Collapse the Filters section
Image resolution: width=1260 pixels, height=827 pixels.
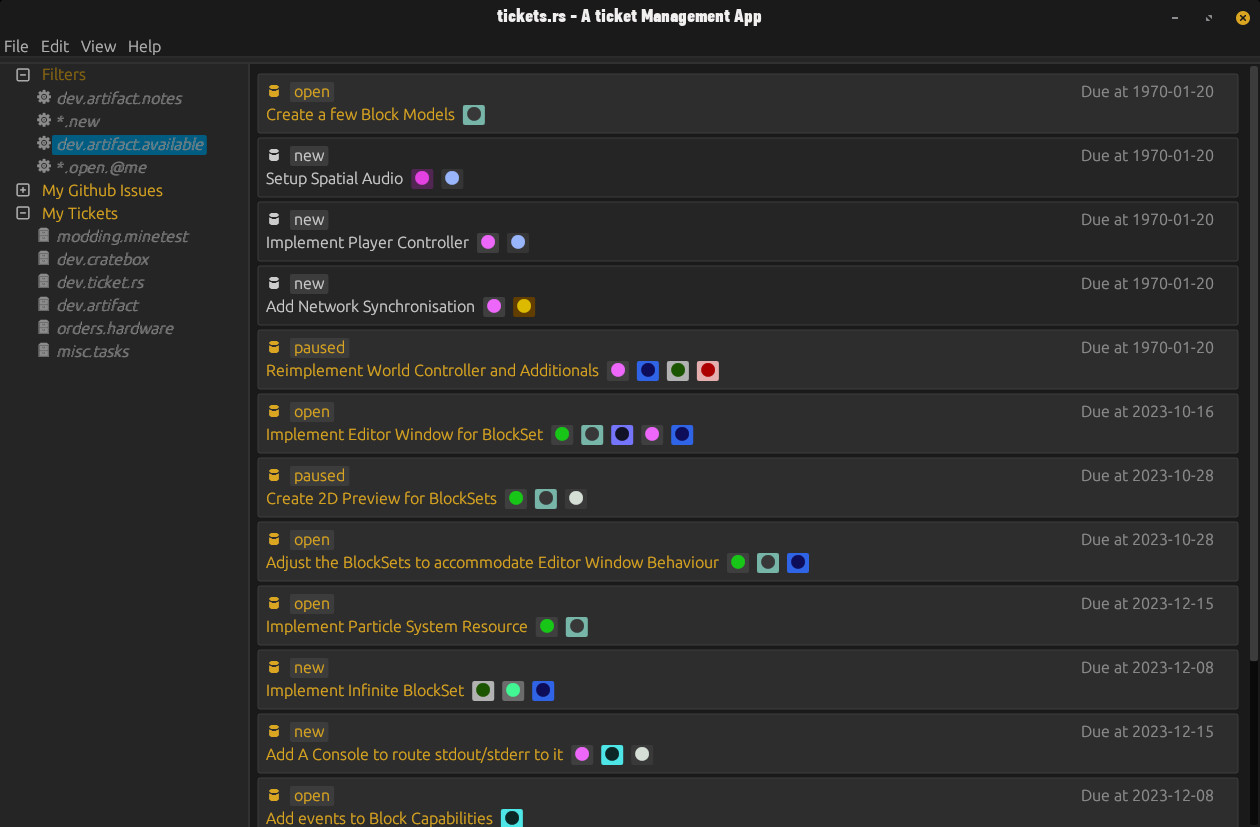[22, 74]
